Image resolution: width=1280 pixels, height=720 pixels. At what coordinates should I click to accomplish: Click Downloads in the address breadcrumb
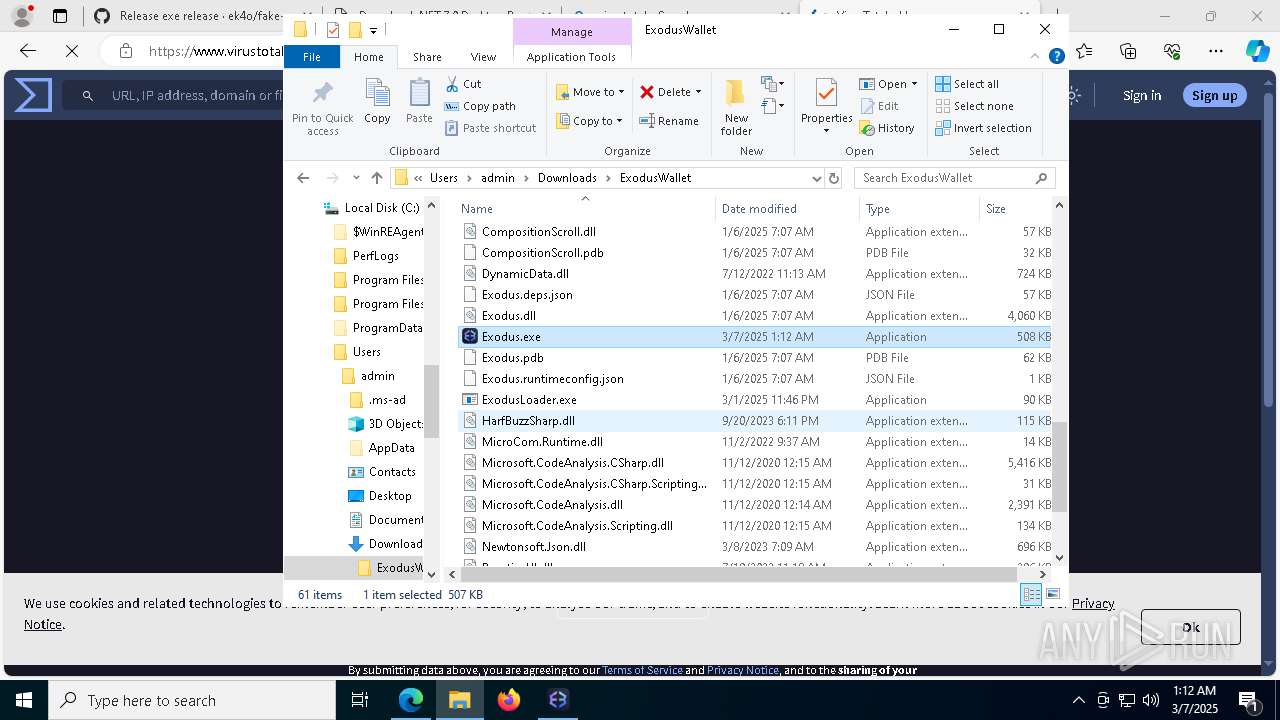coord(567,178)
